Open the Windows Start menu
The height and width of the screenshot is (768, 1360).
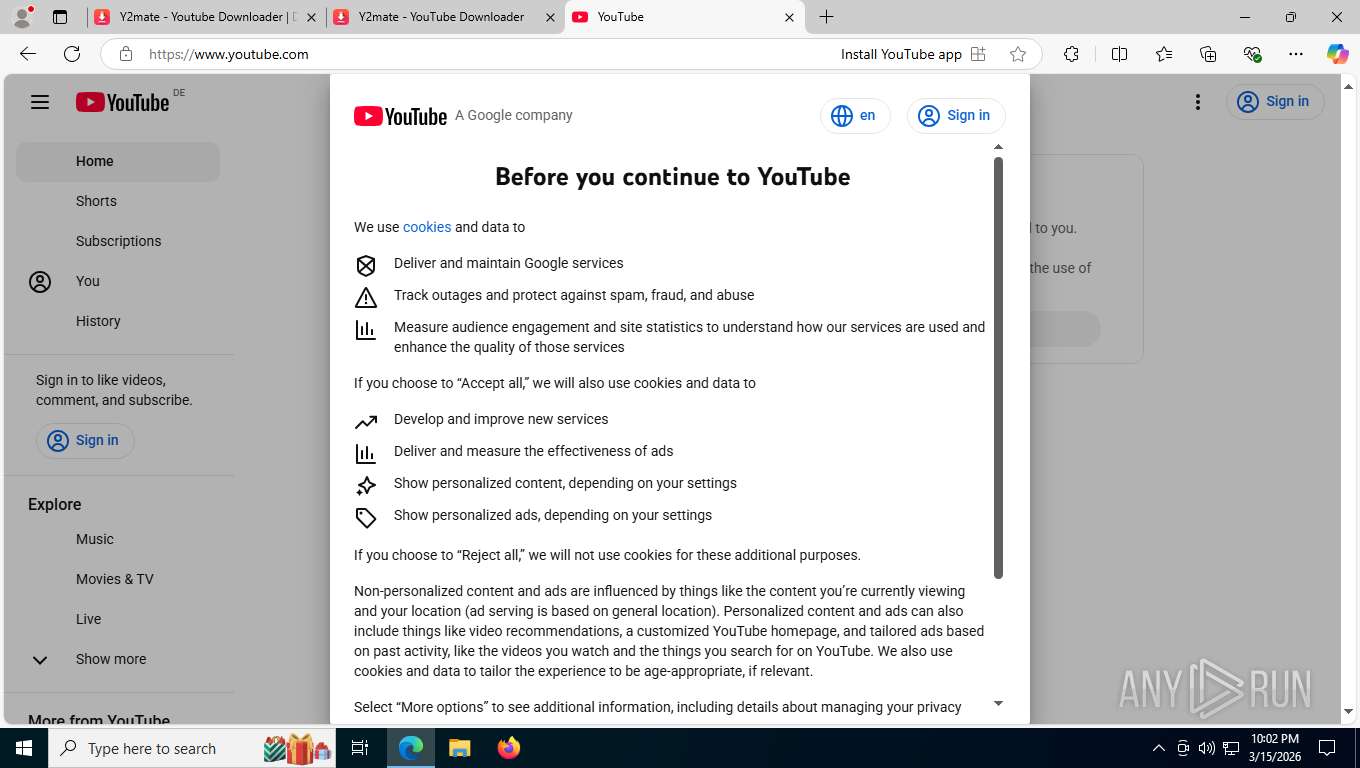(x=24, y=748)
